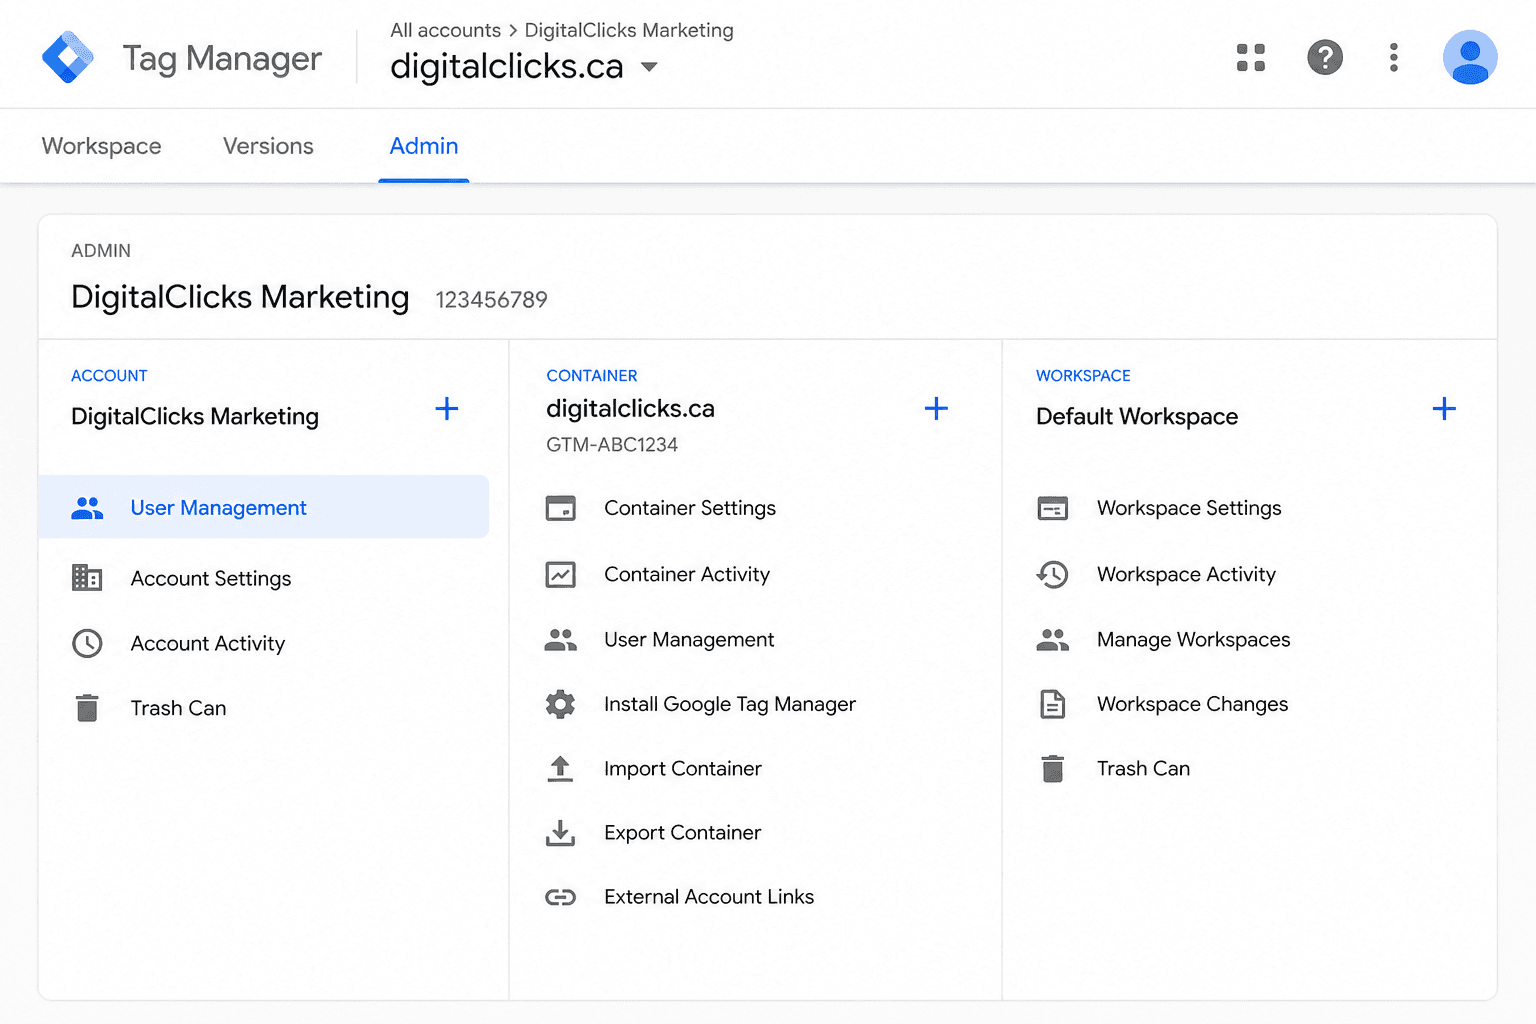Click the container ID GTM-ABC1234
Screen dimensions: 1536x1024
click(612, 444)
